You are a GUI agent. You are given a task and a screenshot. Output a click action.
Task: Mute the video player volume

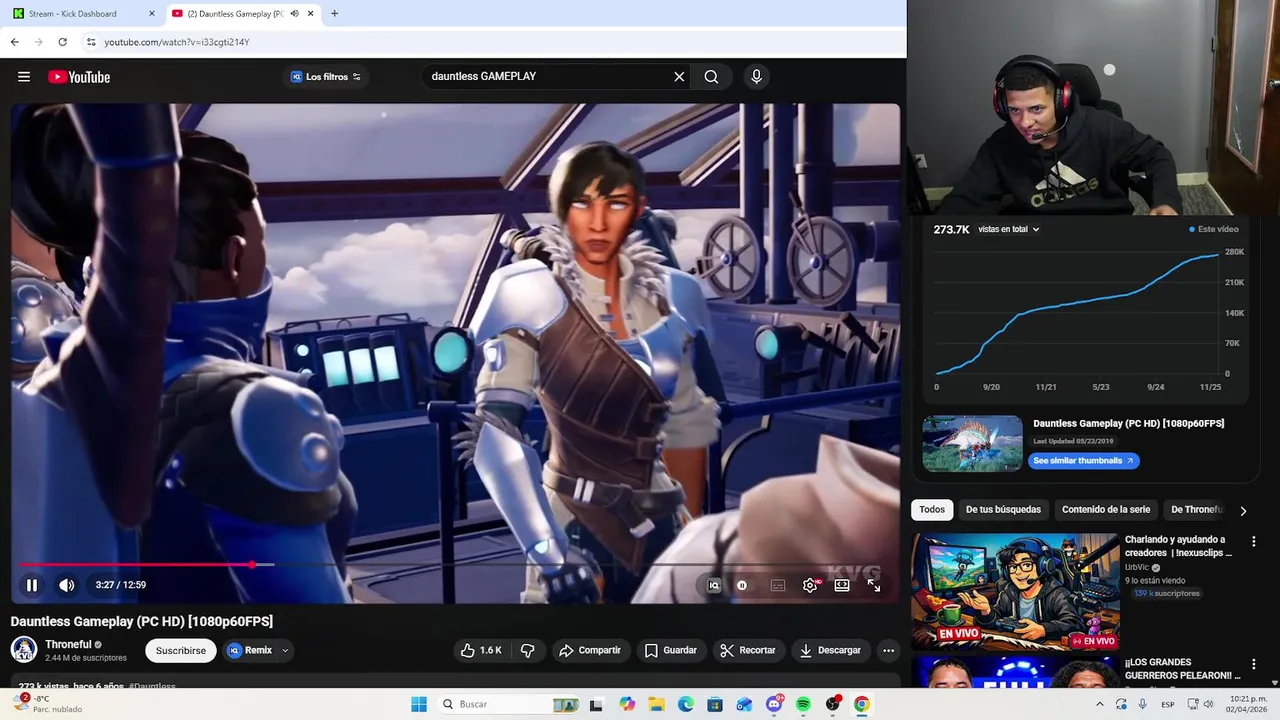66,585
